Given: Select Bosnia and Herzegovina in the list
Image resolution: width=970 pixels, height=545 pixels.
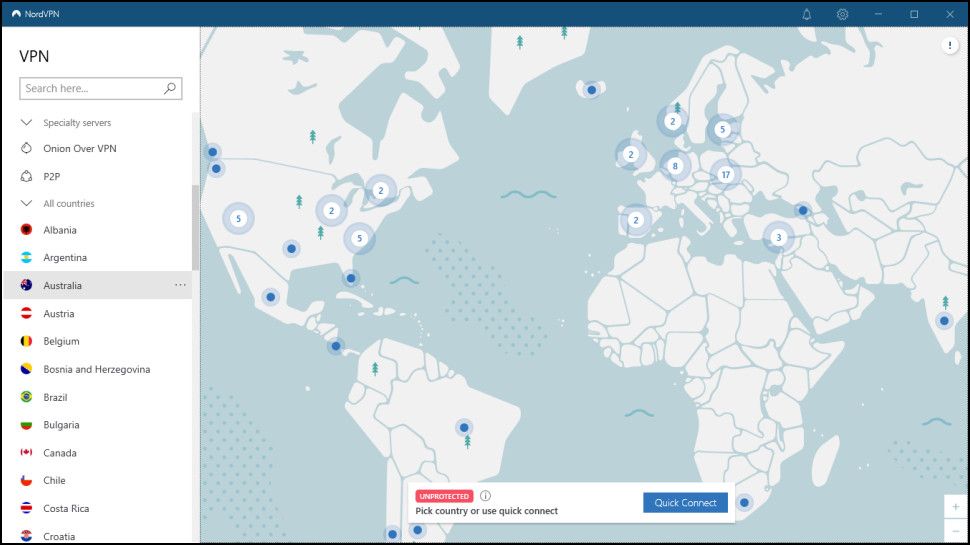Looking at the screenshot, I should 97,369.
